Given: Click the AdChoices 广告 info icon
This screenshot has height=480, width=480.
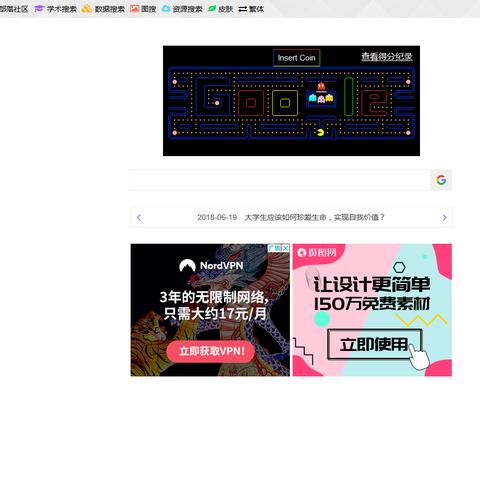Looking at the screenshot, I should [x=275, y=248].
